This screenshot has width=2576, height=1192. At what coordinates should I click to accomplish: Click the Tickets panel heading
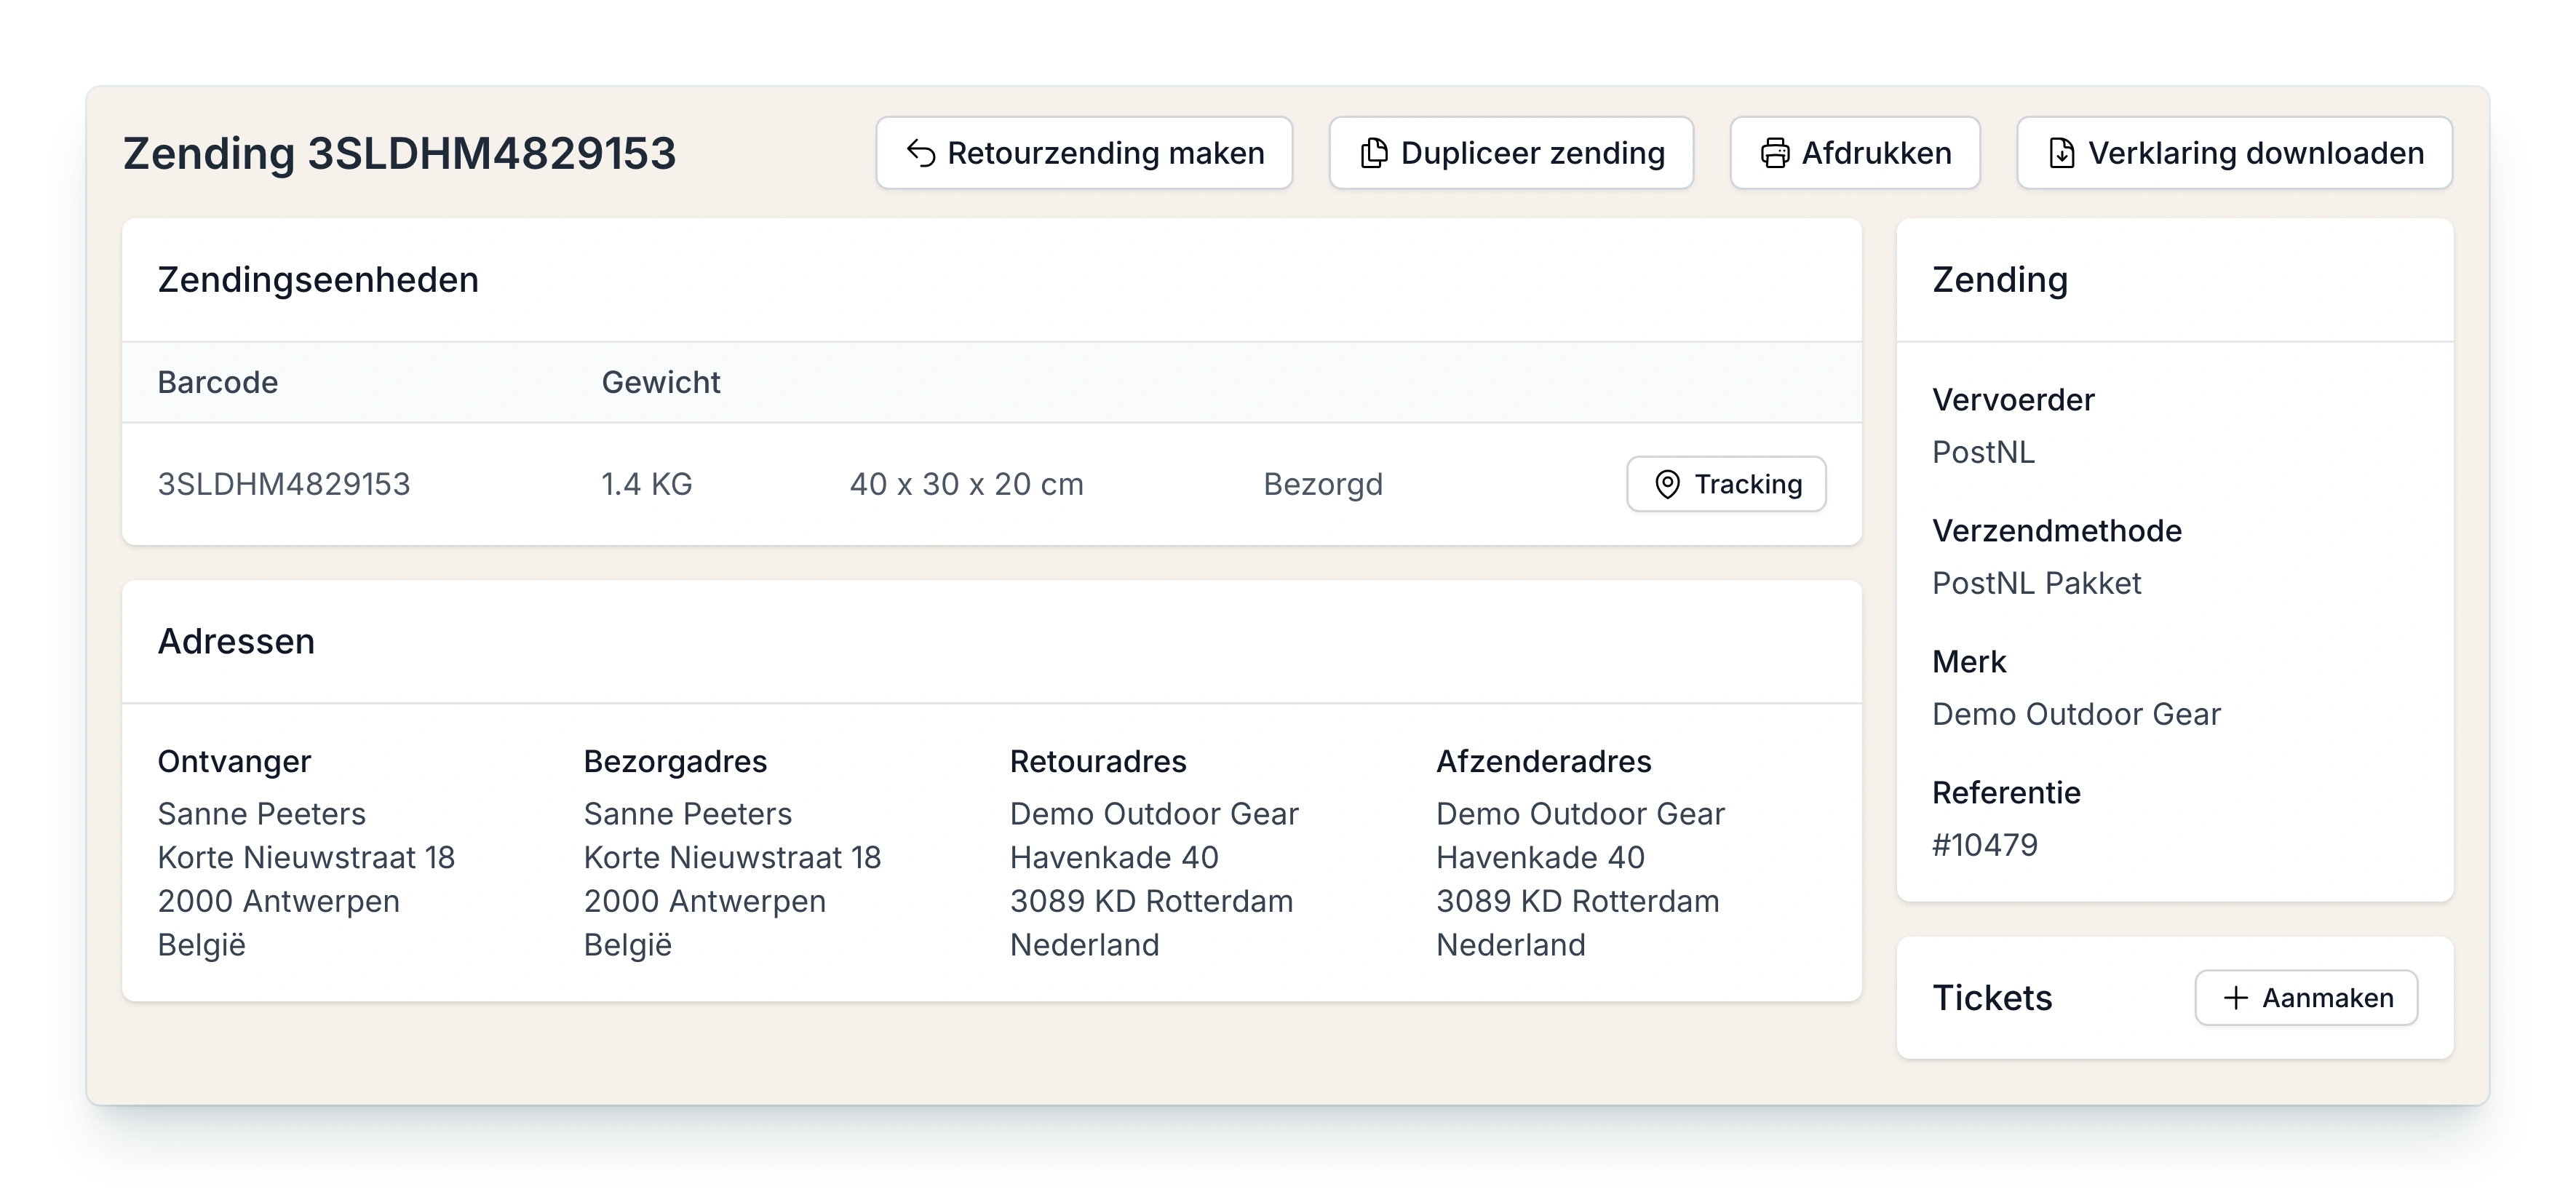coord(1992,998)
